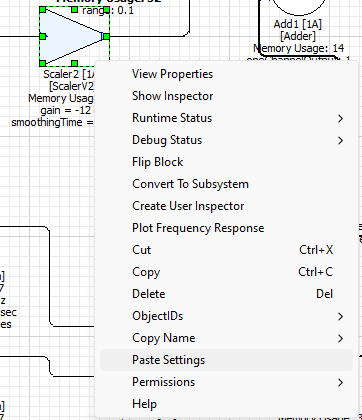Select Convert To Subsystem
The width and height of the screenshot is (362, 420).
pos(226,184)
